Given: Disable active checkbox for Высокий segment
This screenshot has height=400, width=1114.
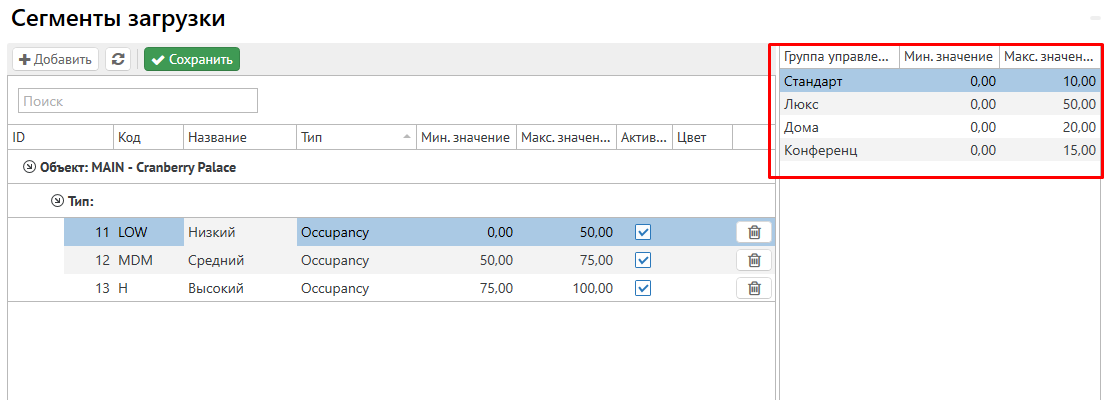Looking at the screenshot, I should tap(643, 288).
